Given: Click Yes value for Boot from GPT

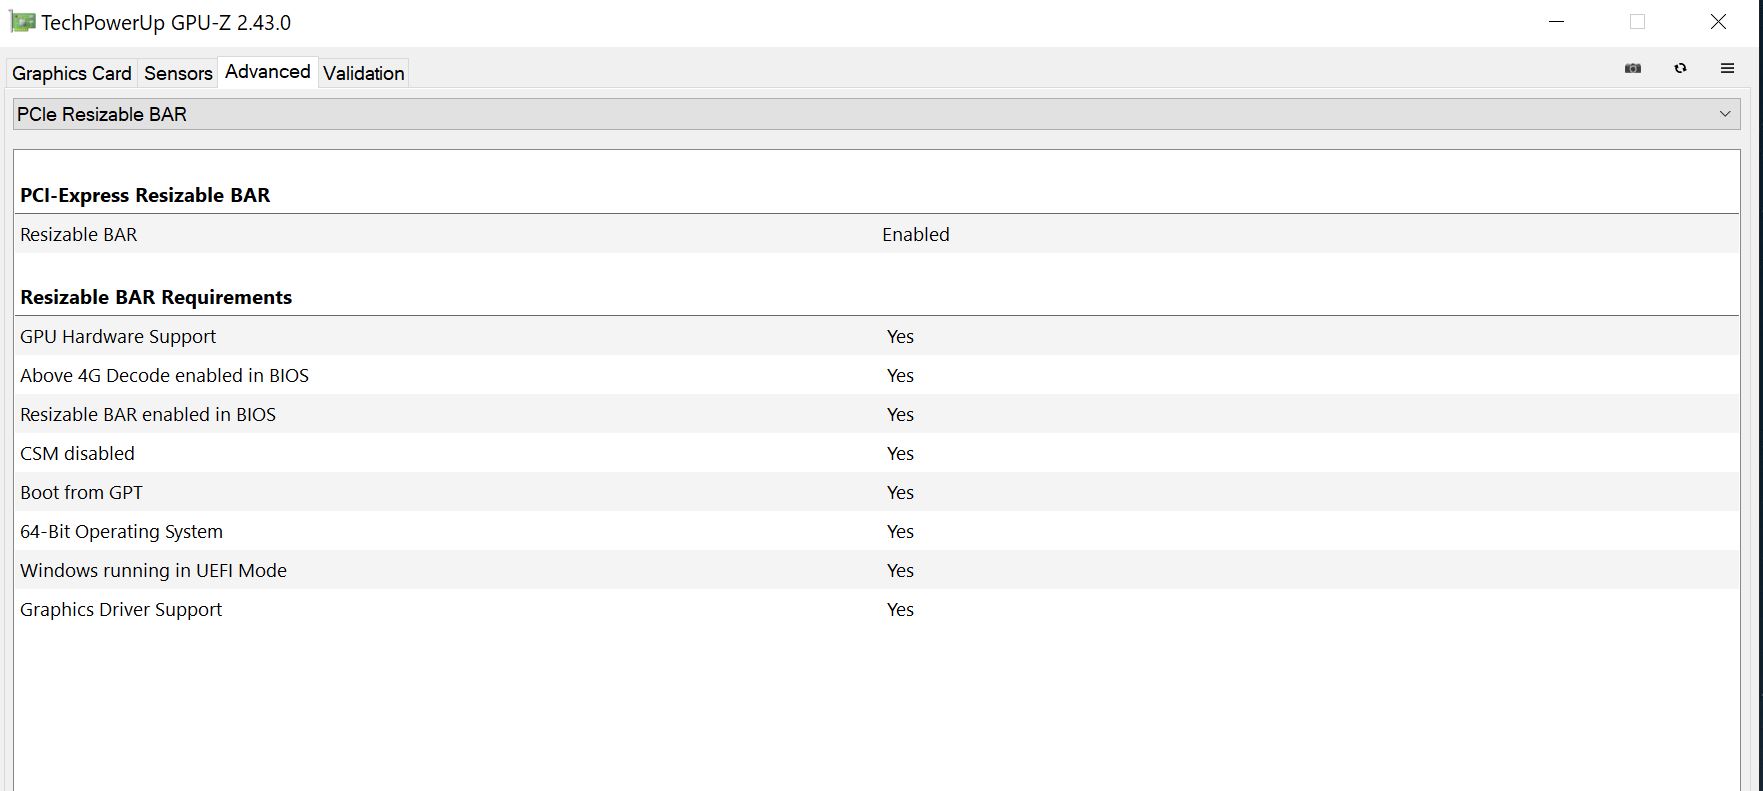Looking at the screenshot, I should tap(900, 492).
